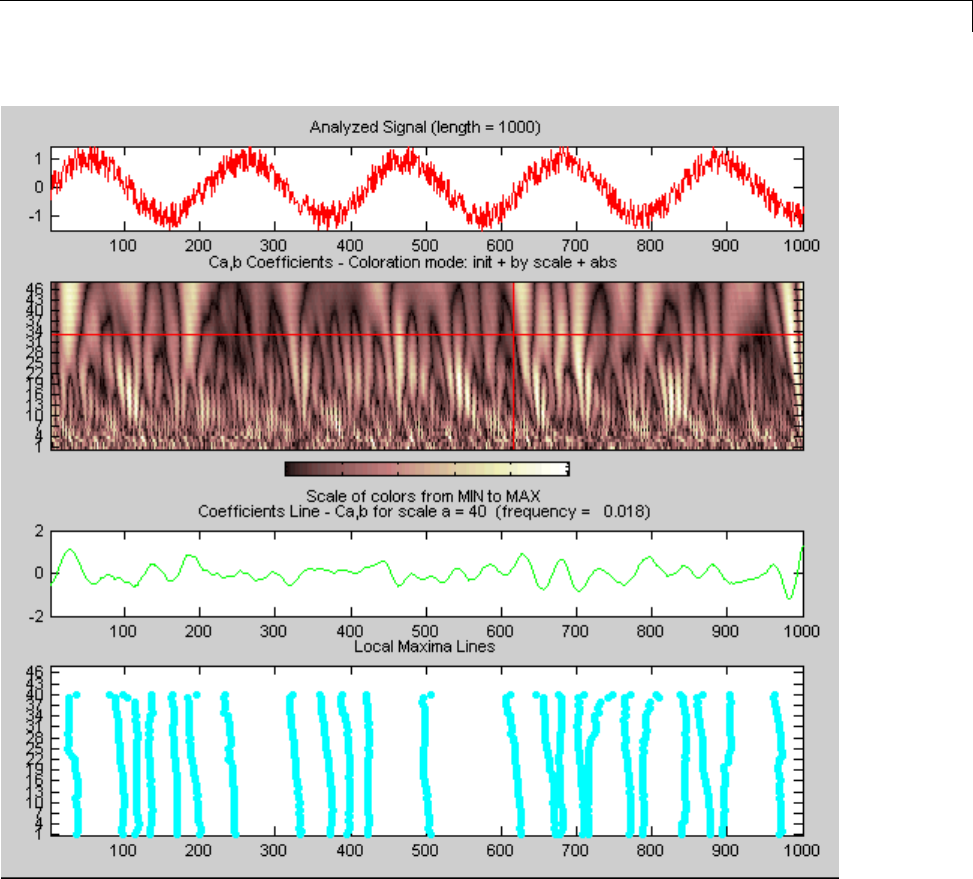This screenshot has height=879, width=973.
Task: Click the "1000" tick label under Local Maxima plot
Action: click(x=800, y=850)
